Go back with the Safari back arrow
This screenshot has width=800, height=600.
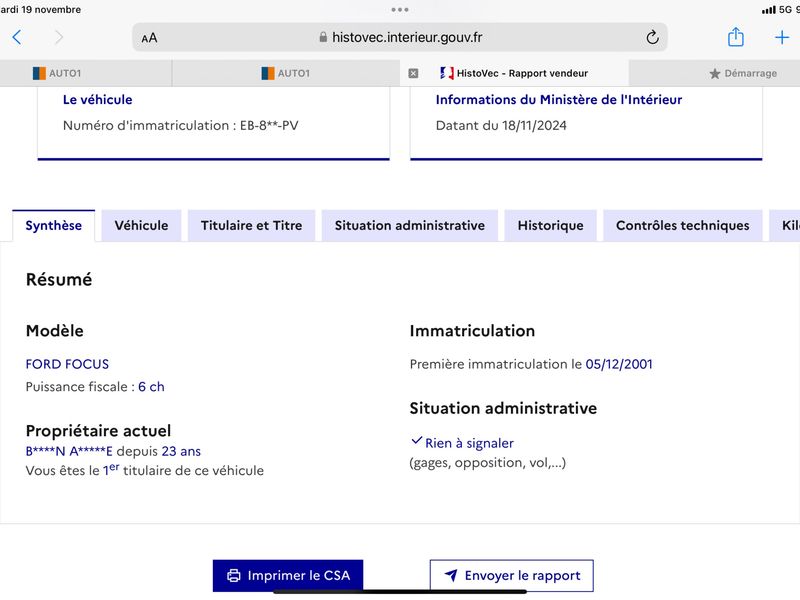[17, 37]
